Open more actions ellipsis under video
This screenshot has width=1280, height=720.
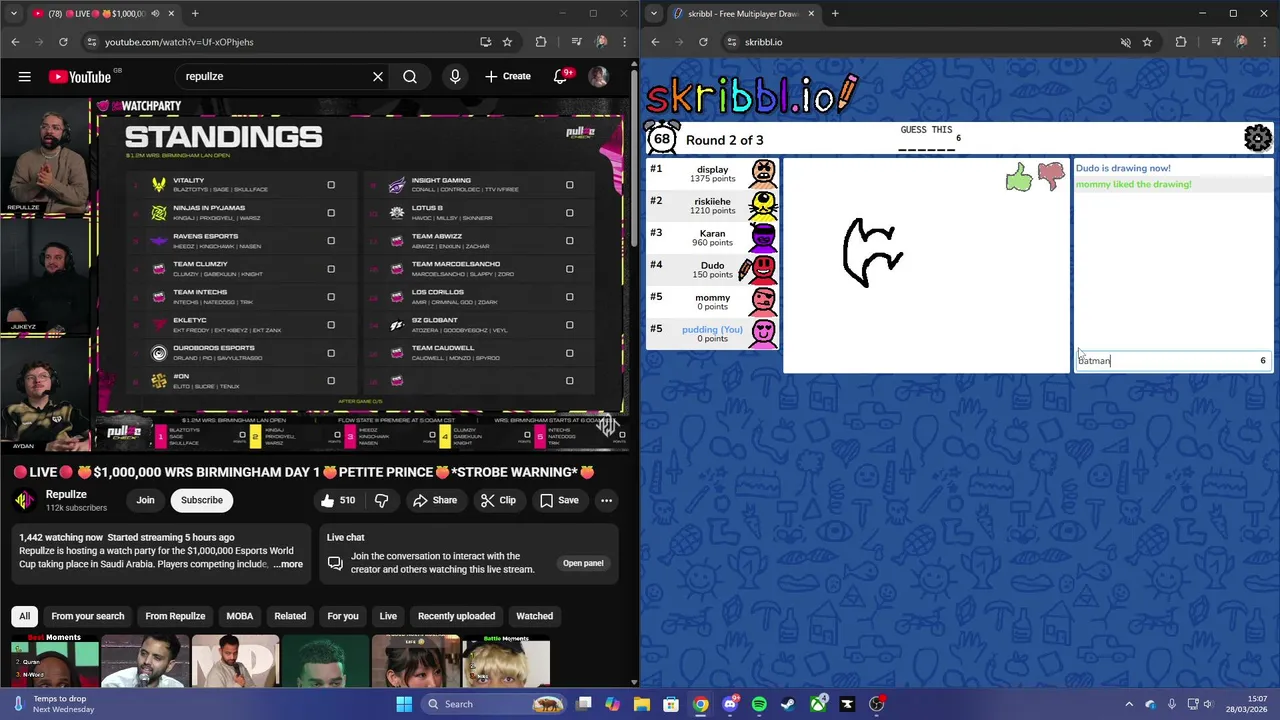[x=606, y=500]
